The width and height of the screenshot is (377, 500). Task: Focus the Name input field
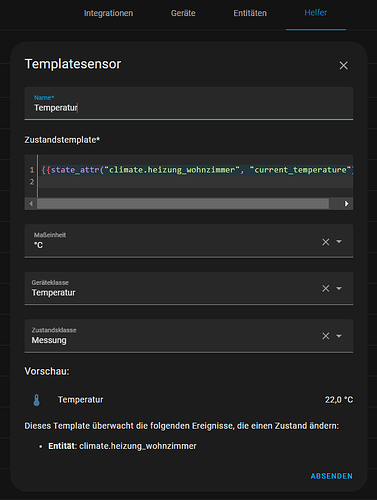pyautogui.click(x=189, y=103)
